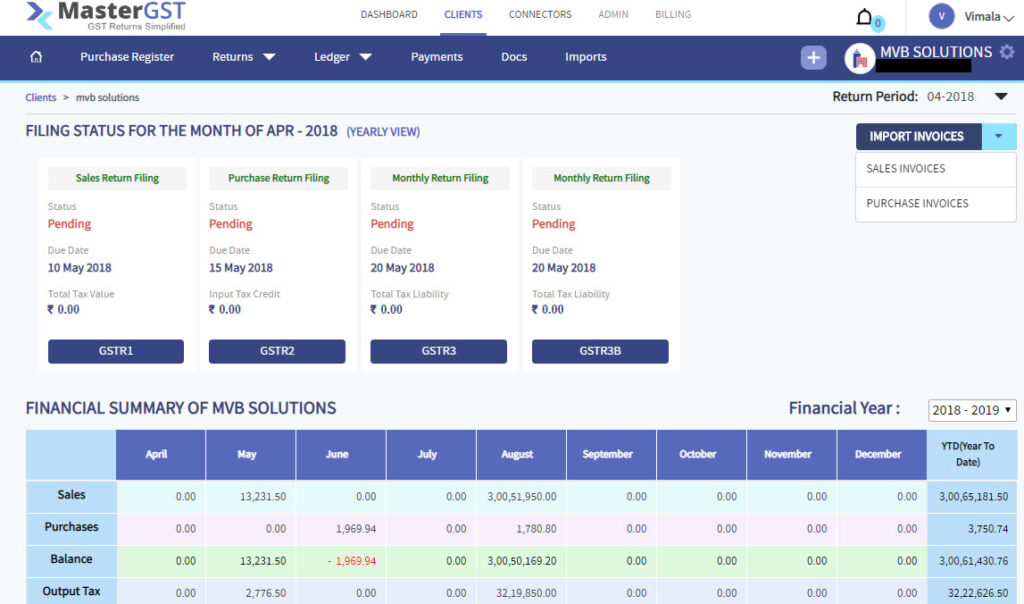Open the Connectors section

click(540, 14)
